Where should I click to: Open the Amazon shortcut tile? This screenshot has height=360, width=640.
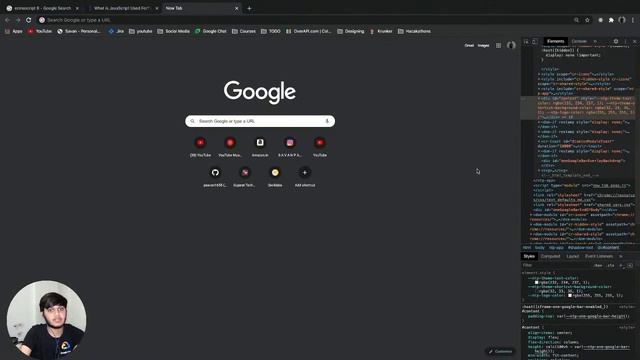pos(260,147)
